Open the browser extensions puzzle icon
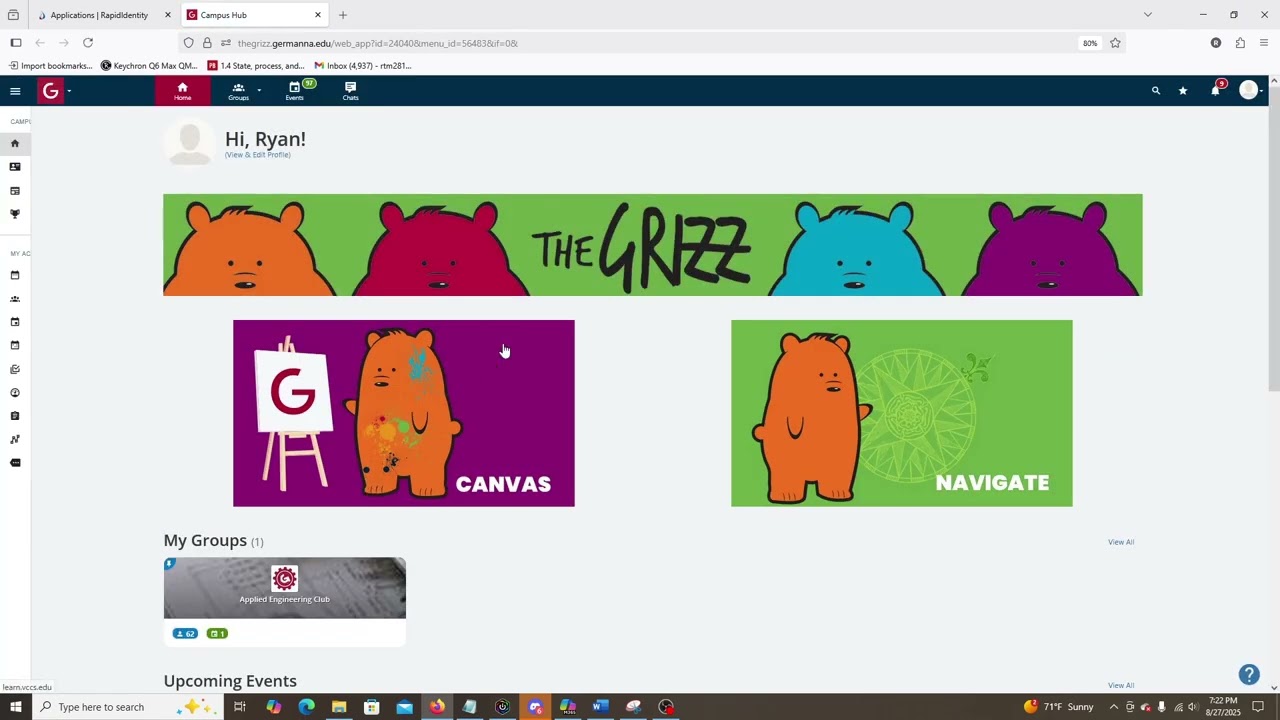The height and width of the screenshot is (720, 1280). (1240, 43)
